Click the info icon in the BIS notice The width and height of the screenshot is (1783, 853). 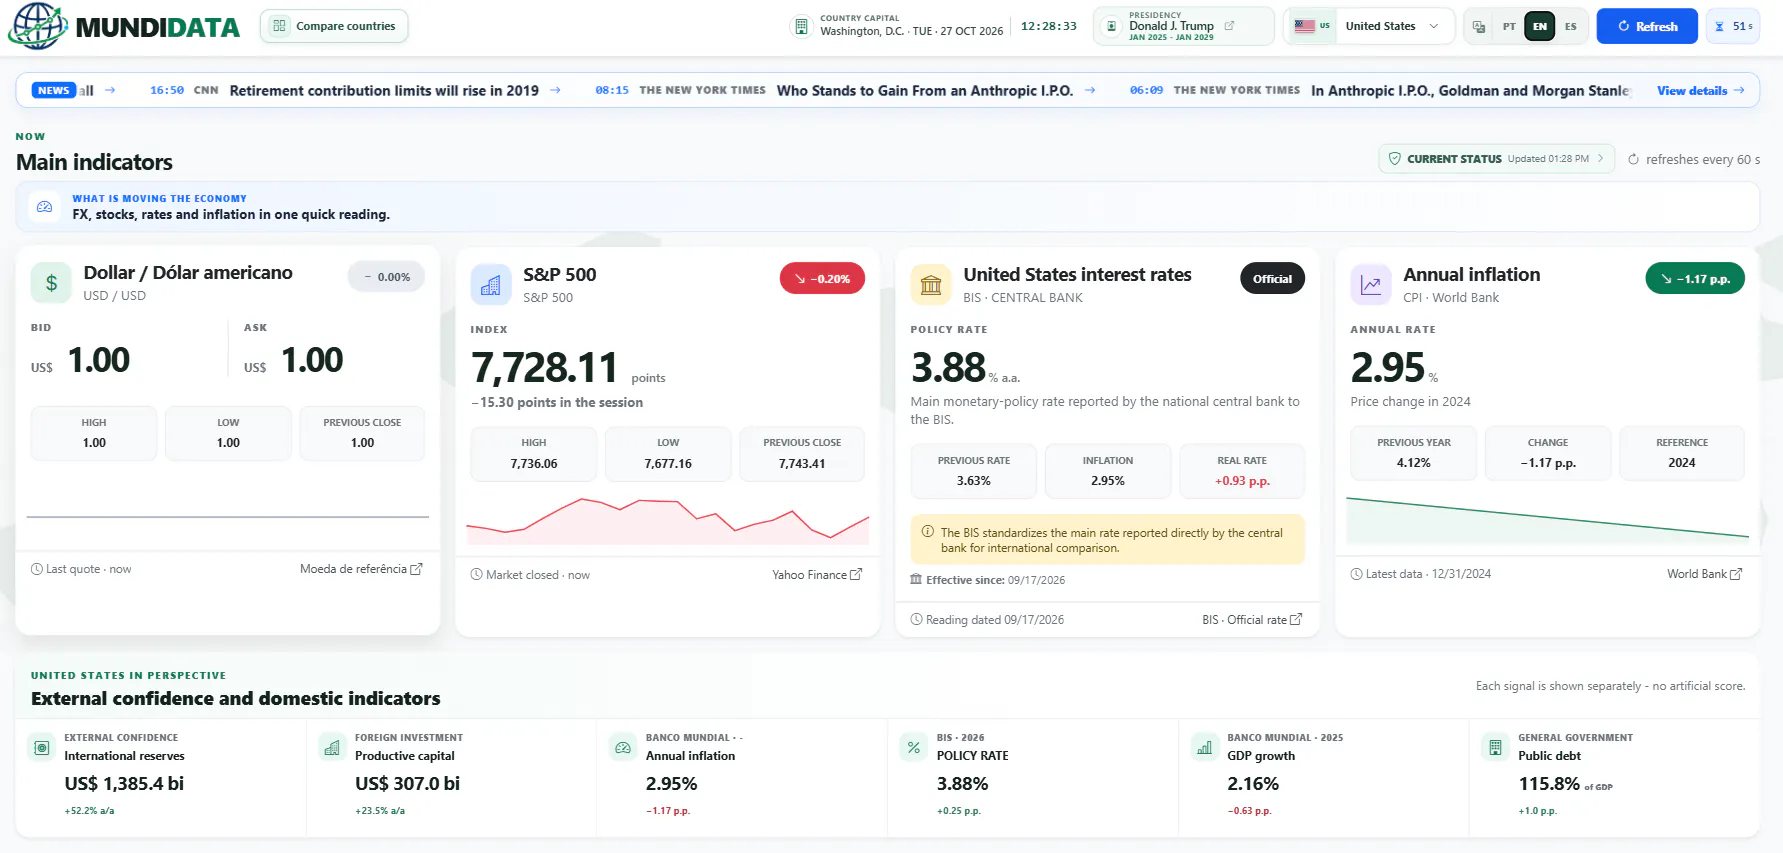coord(928,532)
